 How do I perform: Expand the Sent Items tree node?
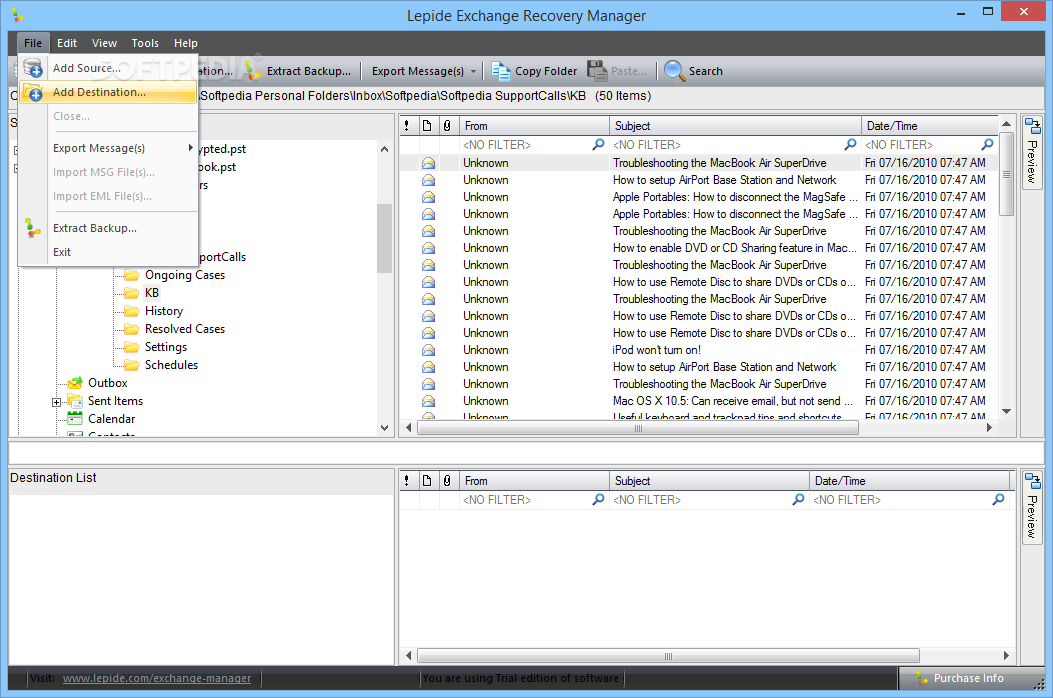56,402
